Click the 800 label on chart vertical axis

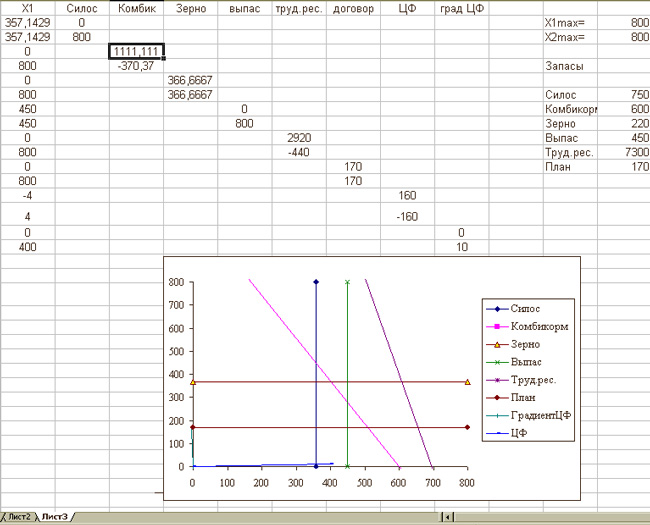[176, 282]
